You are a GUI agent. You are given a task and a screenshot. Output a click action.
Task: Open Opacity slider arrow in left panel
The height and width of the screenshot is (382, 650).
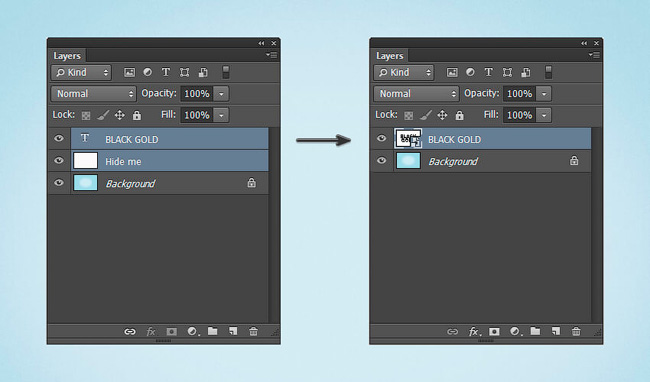(x=221, y=94)
